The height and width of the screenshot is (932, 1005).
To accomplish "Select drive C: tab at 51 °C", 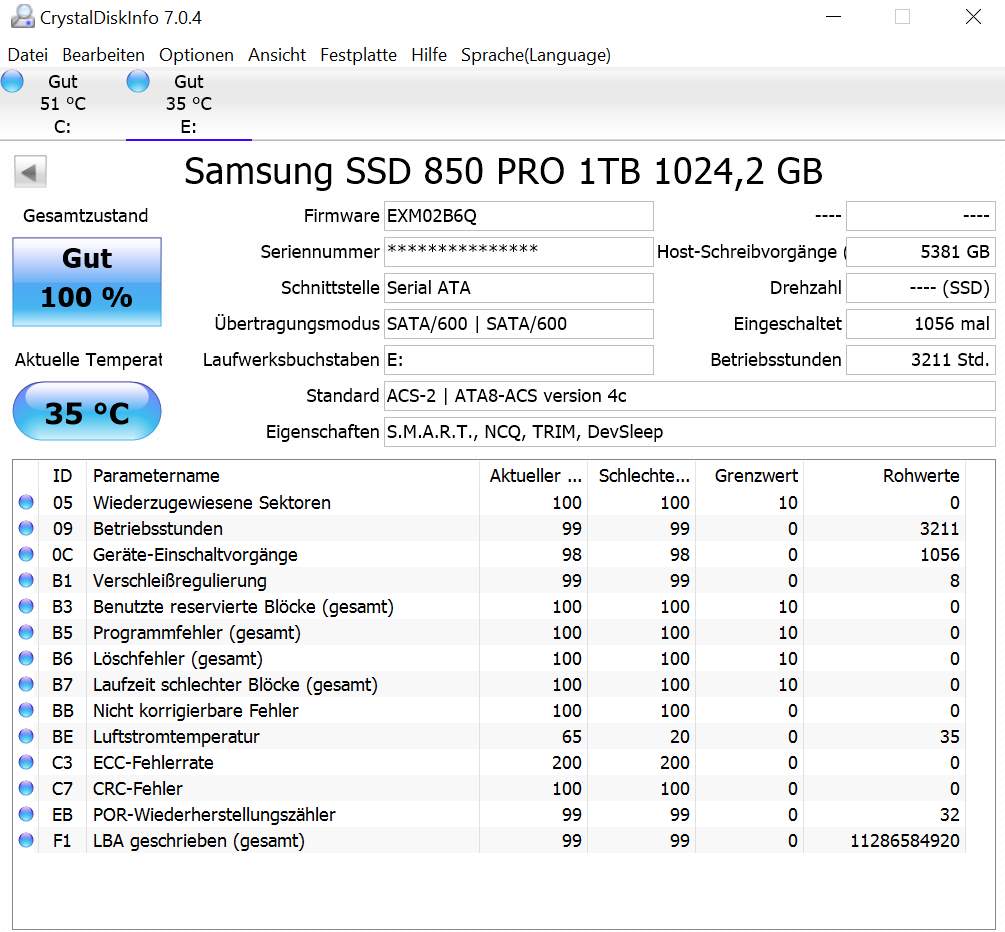I will coord(62,104).
